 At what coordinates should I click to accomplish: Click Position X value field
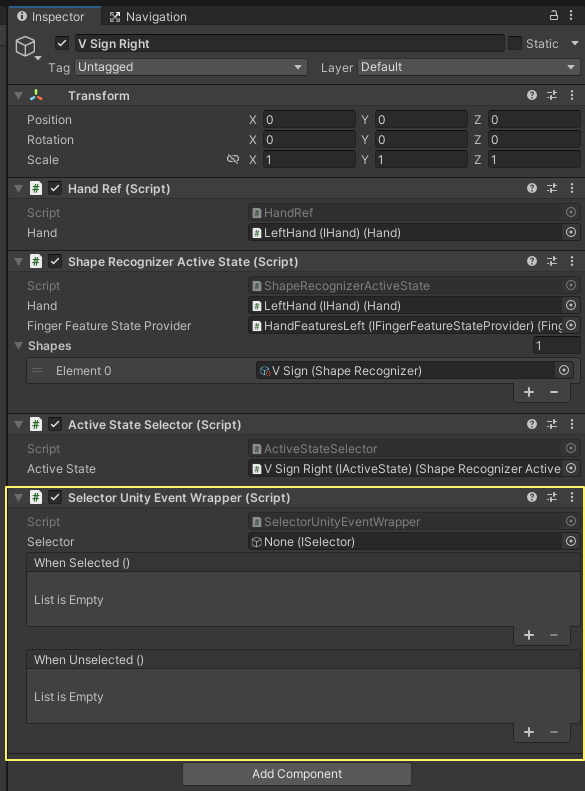click(309, 120)
